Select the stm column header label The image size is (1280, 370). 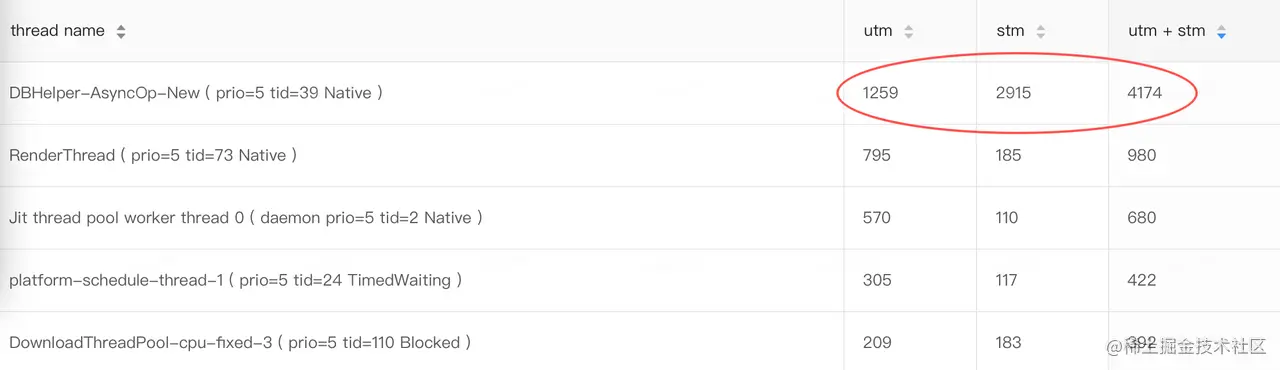[x=1010, y=31]
